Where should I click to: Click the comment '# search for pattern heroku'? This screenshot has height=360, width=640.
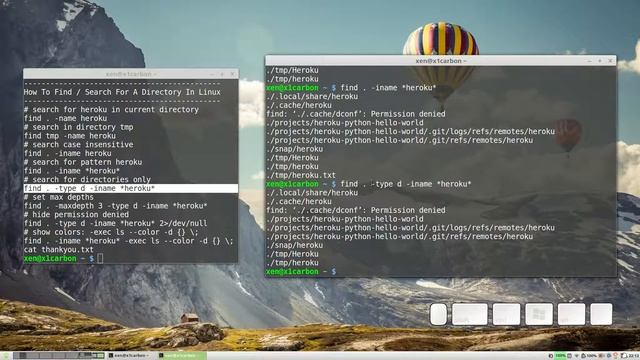coord(83,162)
